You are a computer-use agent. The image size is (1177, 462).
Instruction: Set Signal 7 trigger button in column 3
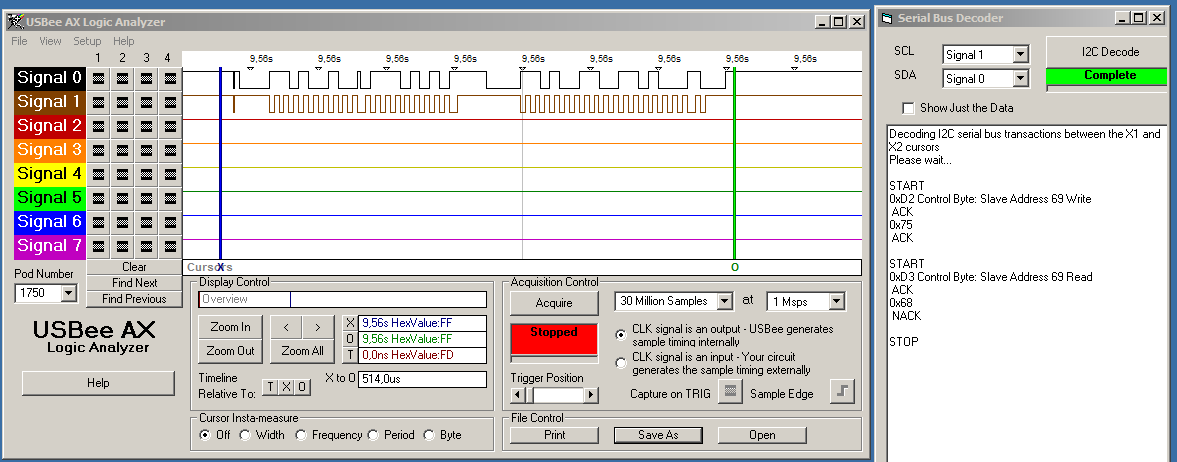(146, 246)
